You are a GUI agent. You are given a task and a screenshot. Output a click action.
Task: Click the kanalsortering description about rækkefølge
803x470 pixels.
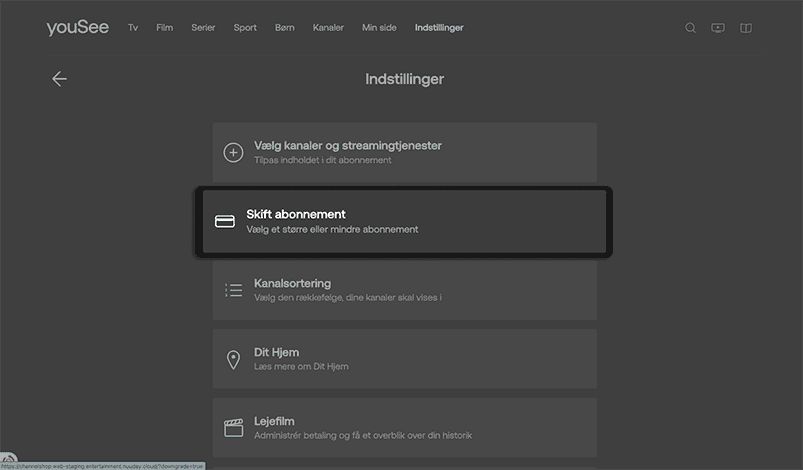(348, 297)
